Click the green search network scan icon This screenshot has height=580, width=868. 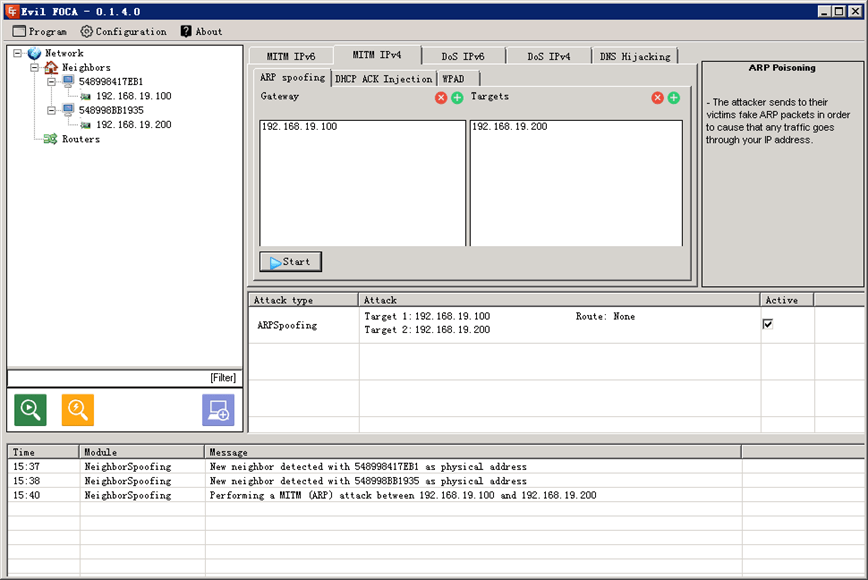pos(30,410)
